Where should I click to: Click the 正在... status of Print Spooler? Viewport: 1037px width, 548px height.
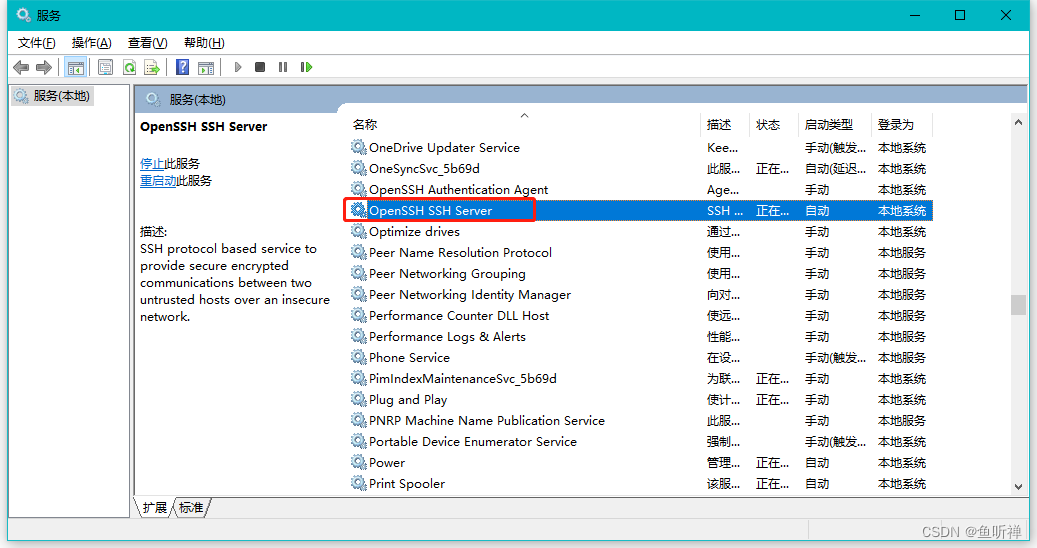coord(772,483)
